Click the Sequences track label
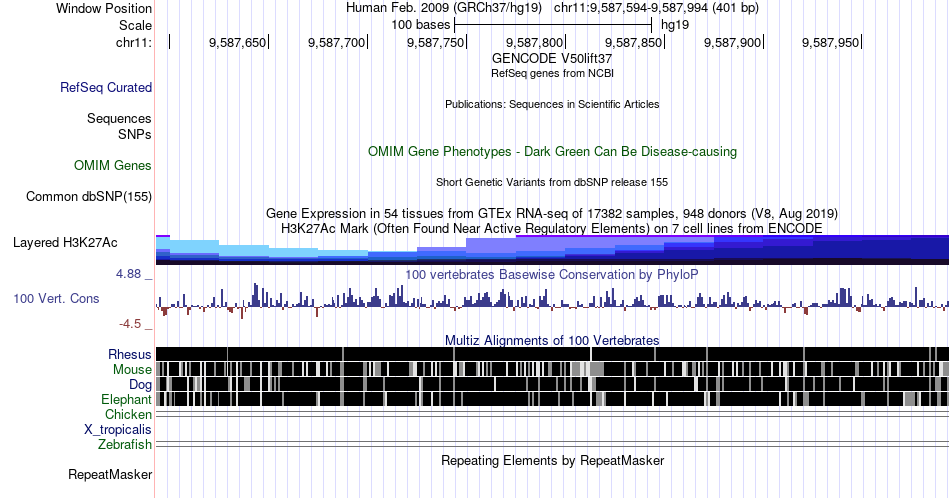 119,118
